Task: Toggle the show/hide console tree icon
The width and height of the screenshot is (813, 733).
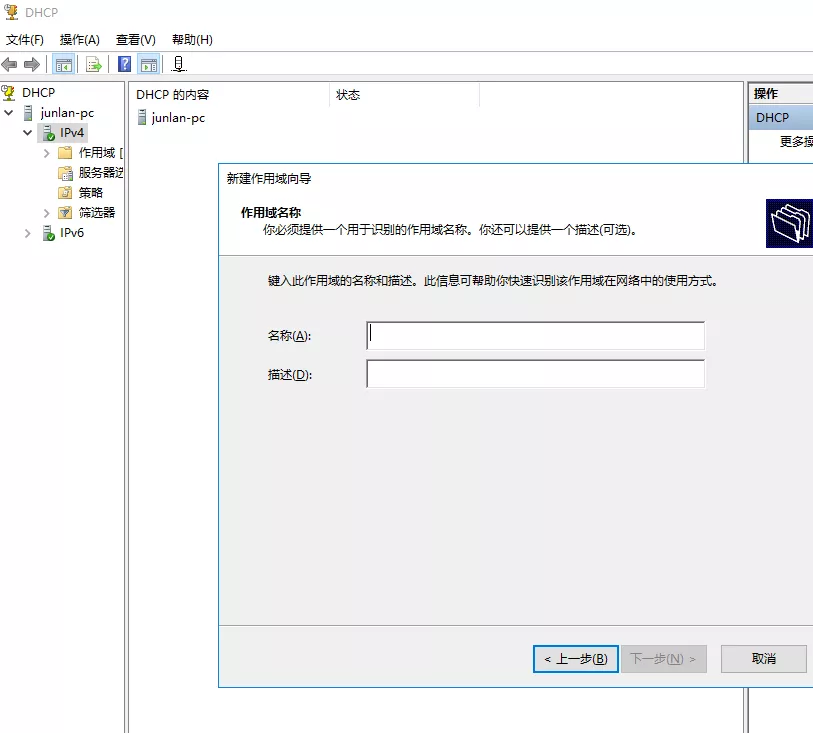Action: [63, 65]
